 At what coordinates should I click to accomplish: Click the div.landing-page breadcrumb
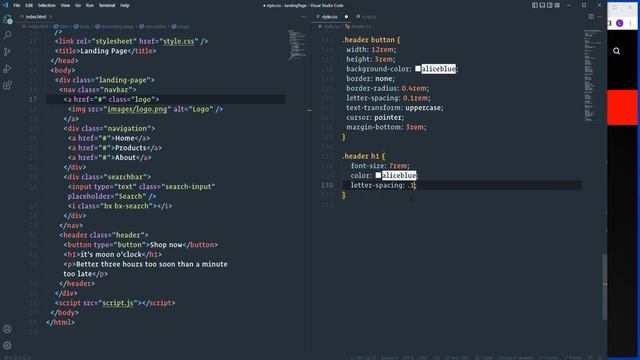click(114, 27)
